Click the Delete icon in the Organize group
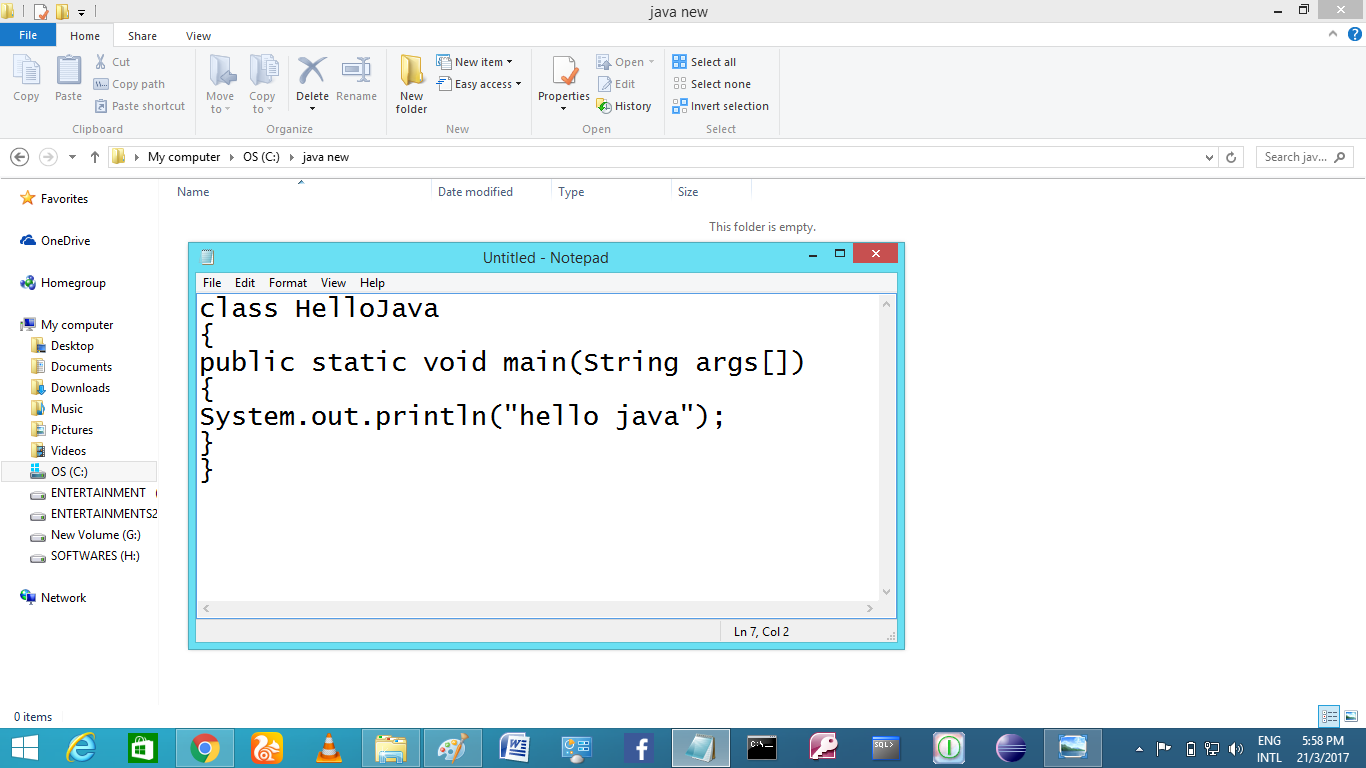1366x768 pixels. tap(312, 75)
